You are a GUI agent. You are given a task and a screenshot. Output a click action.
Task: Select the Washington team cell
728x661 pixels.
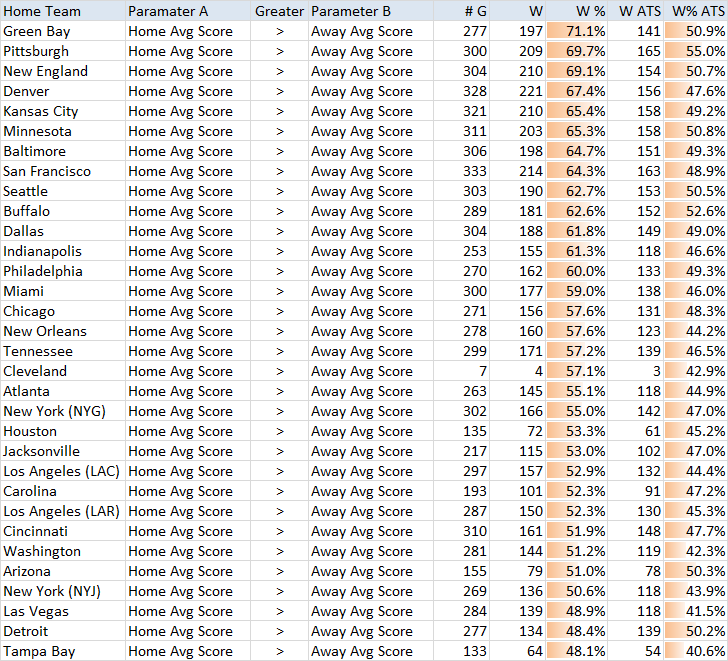(x=63, y=550)
